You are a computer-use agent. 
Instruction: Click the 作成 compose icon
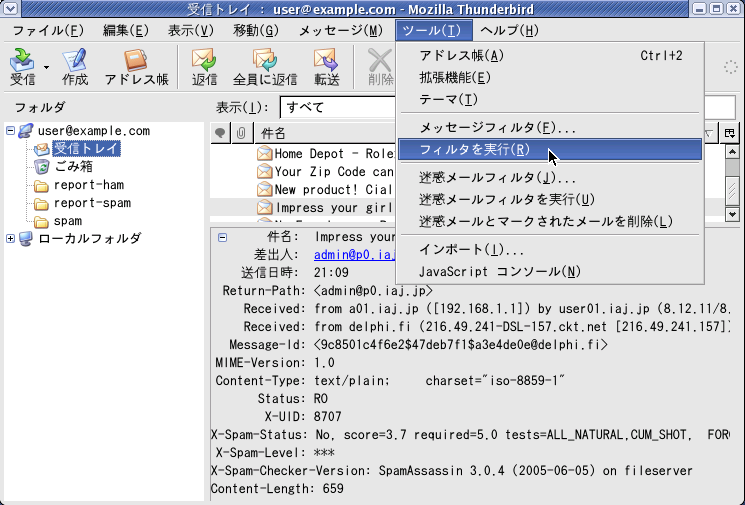[75, 67]
